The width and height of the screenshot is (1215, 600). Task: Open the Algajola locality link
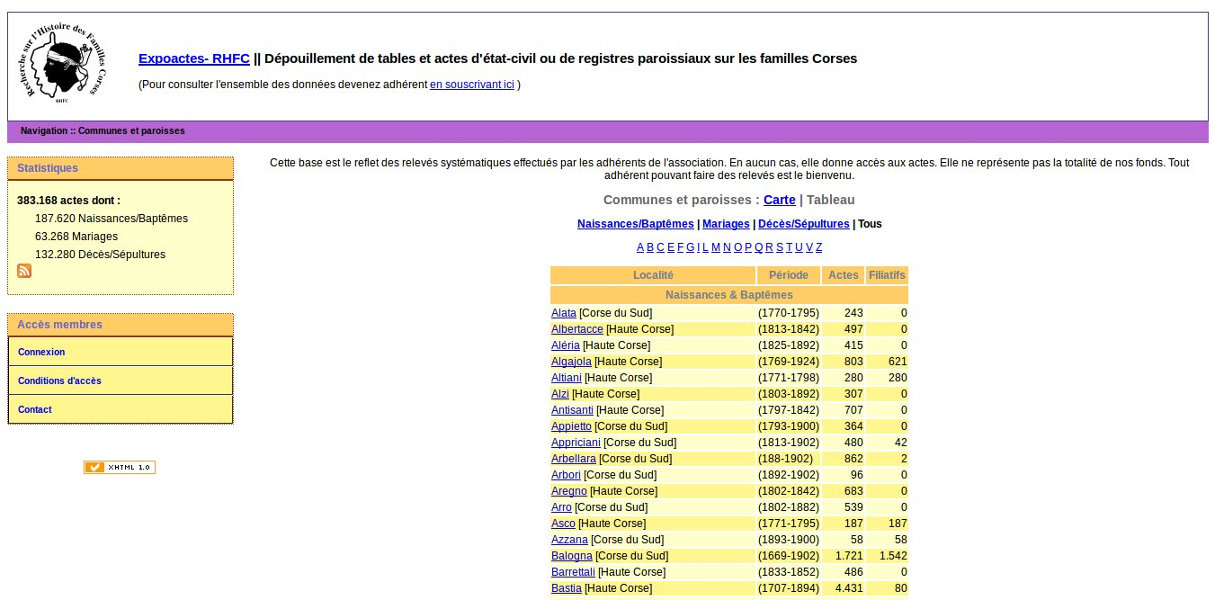tap(571, 361)
